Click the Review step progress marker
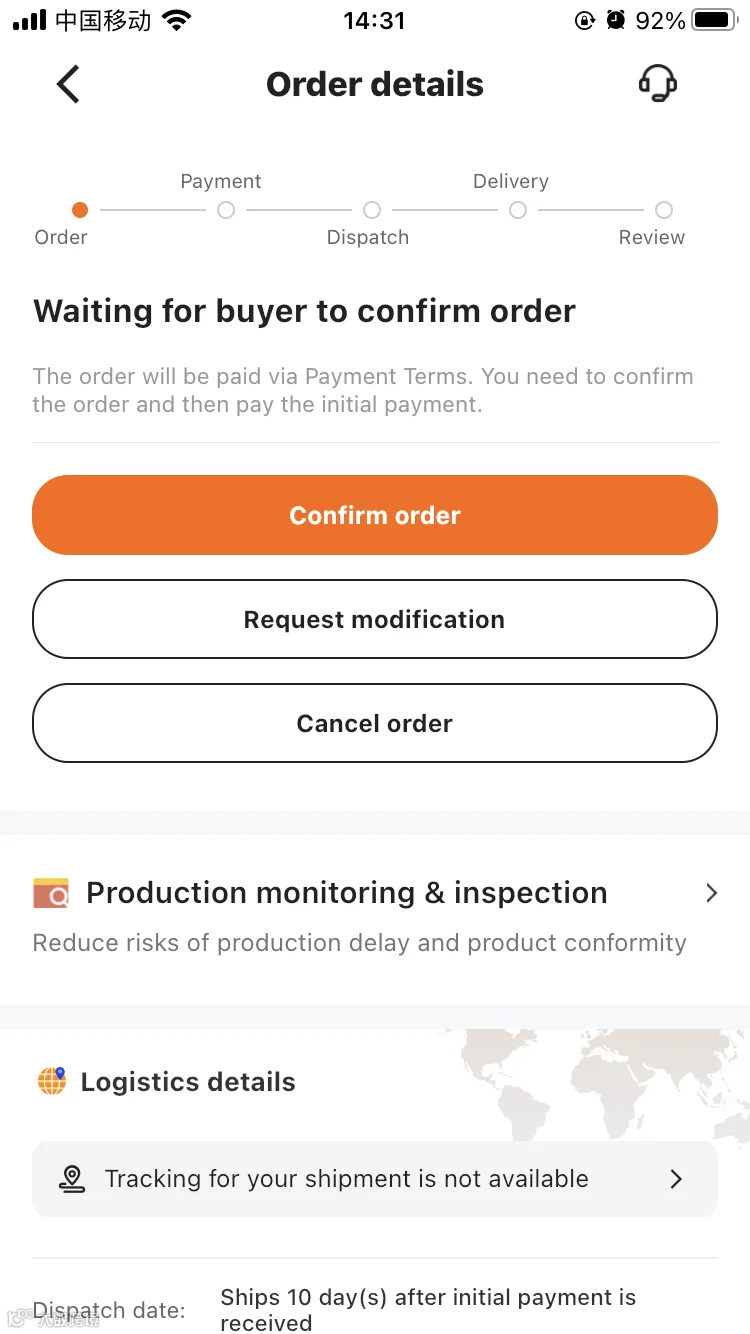Image resolution: width=750 pixels, height=1334 pixels. tap(664, 210)
